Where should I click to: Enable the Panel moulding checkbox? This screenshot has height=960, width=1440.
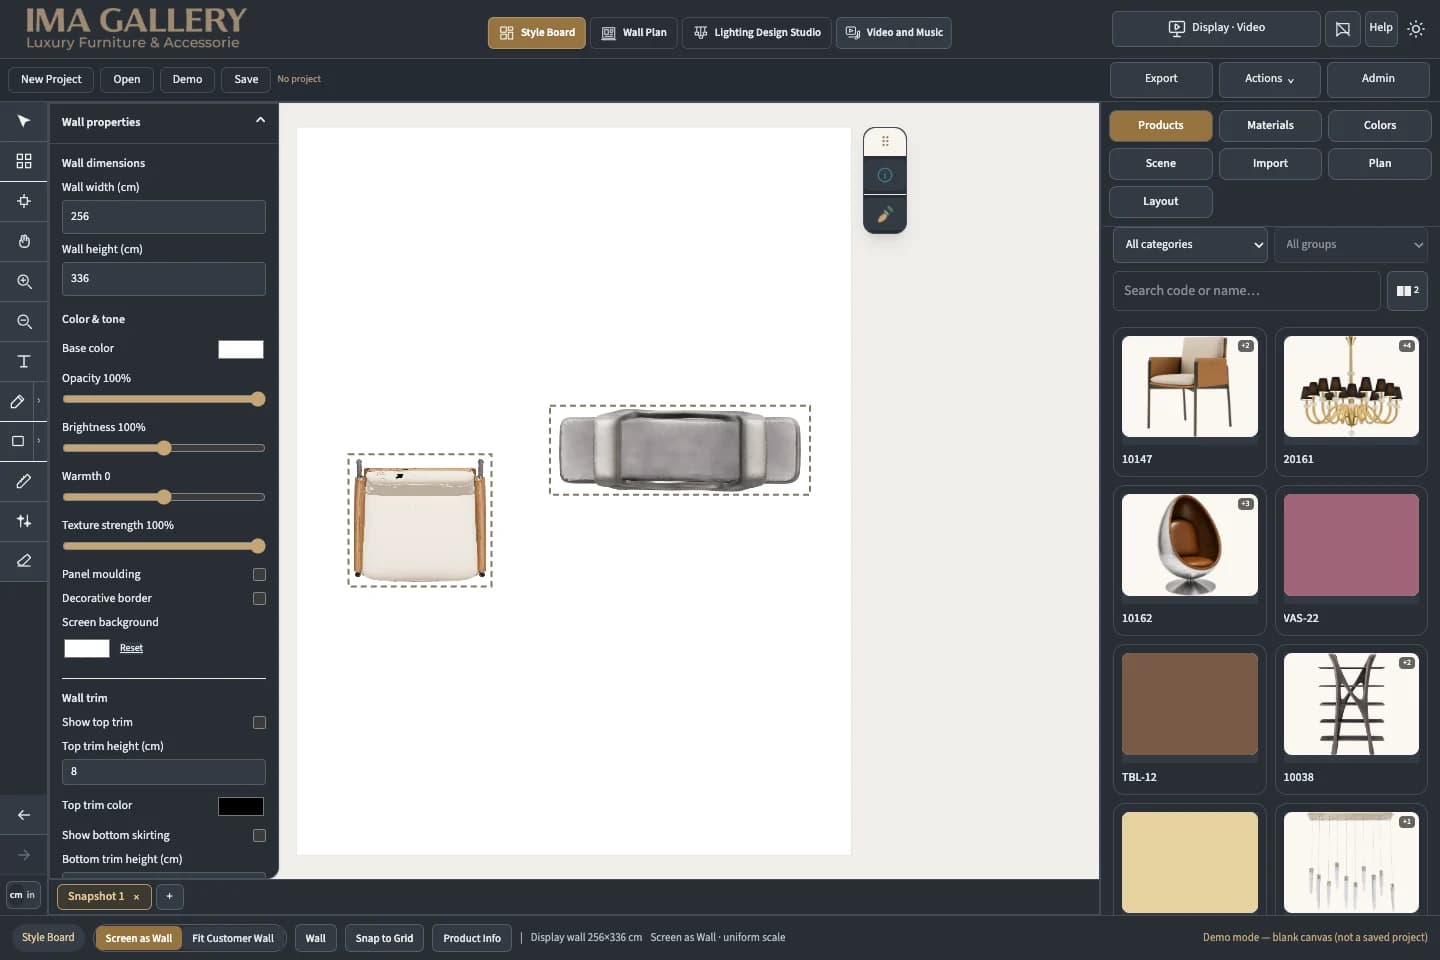(259, 574)
